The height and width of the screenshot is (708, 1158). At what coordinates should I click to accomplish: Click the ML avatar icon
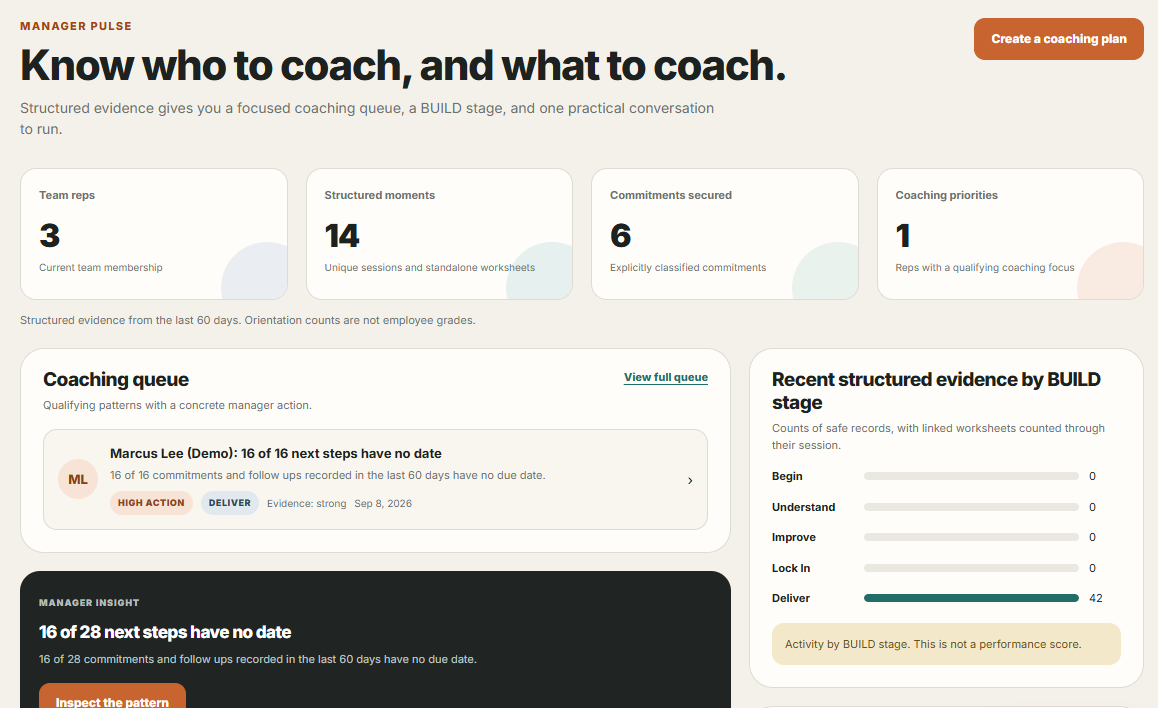78,479
